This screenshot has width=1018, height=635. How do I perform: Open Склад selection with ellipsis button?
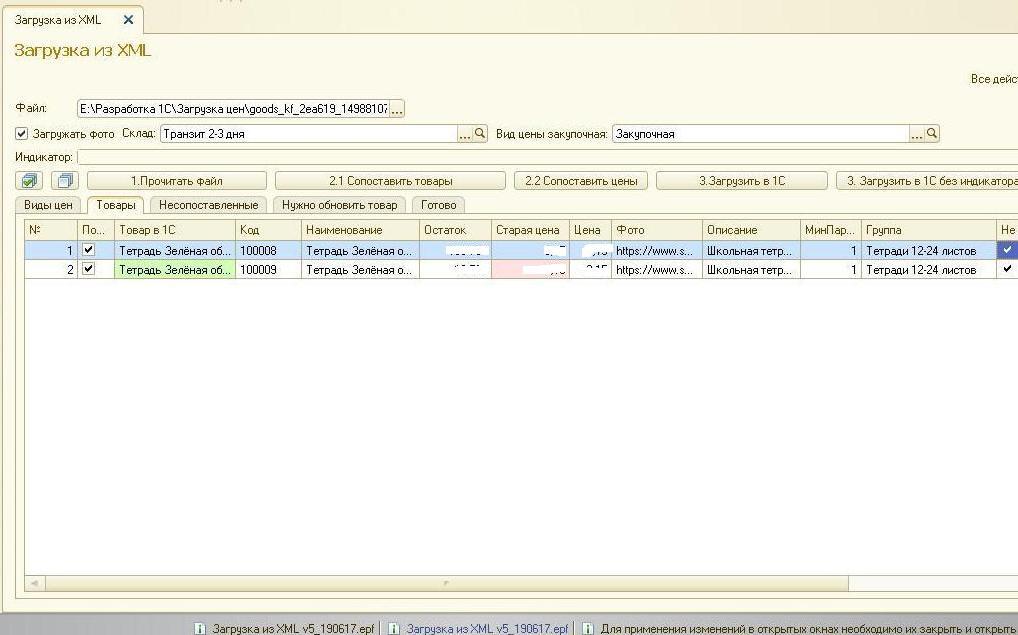[x=465, y=134]
